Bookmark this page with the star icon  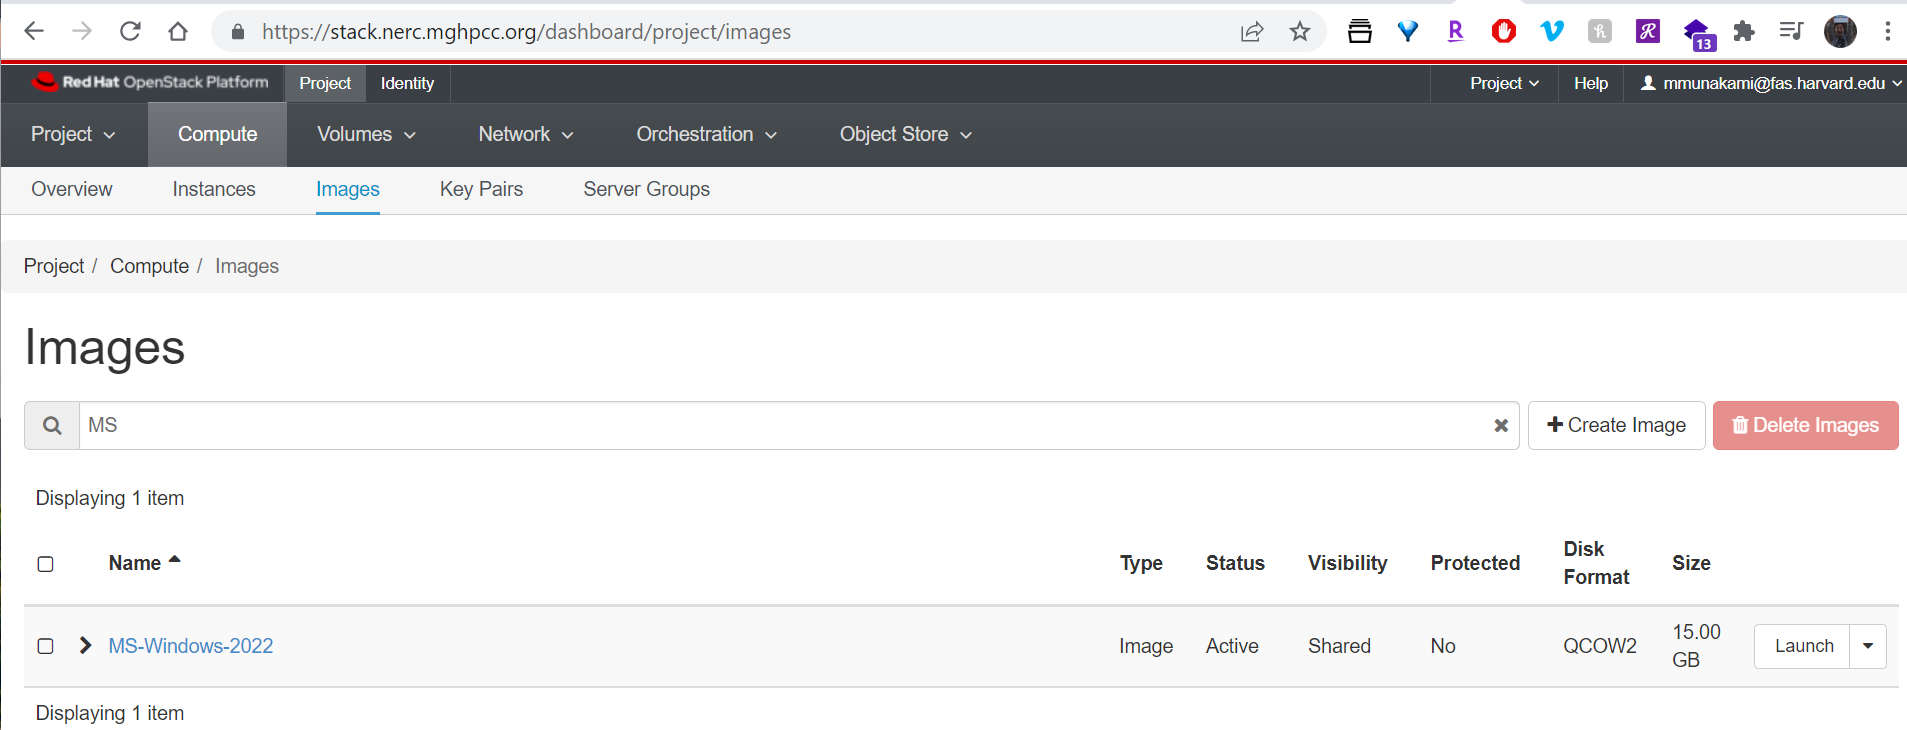1300,32
